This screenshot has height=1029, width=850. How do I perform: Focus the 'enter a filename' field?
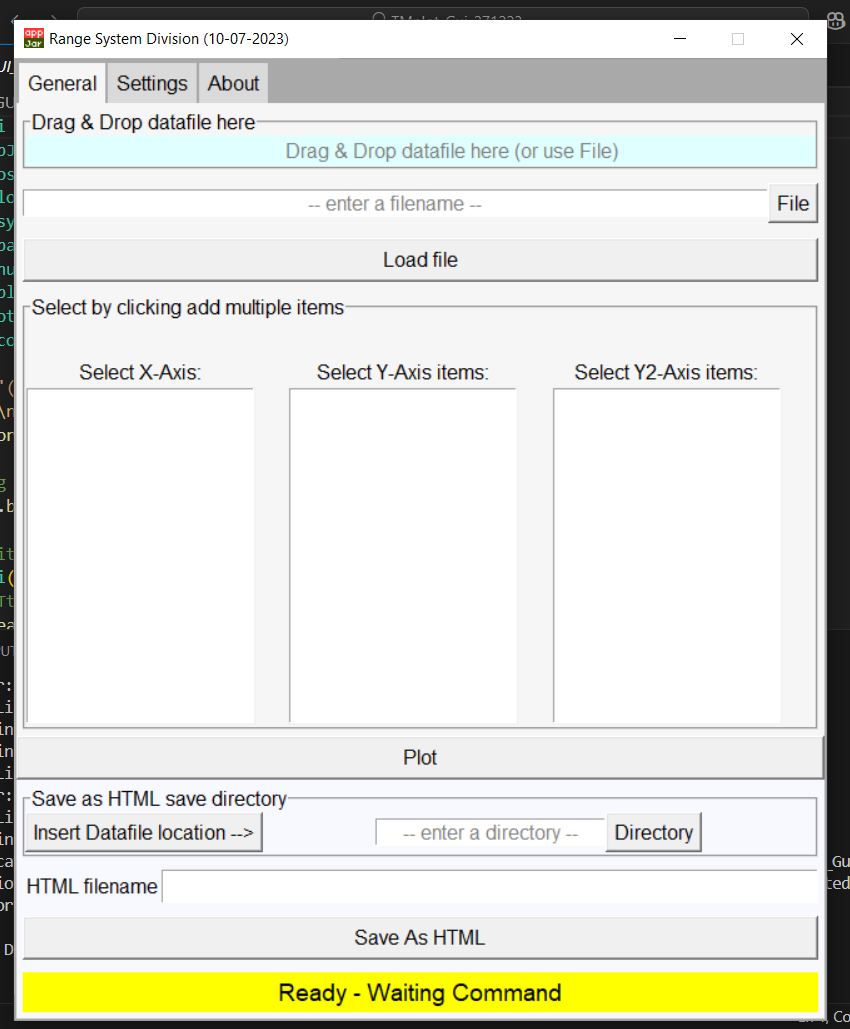pyautogui.click(x=394, y=204)
